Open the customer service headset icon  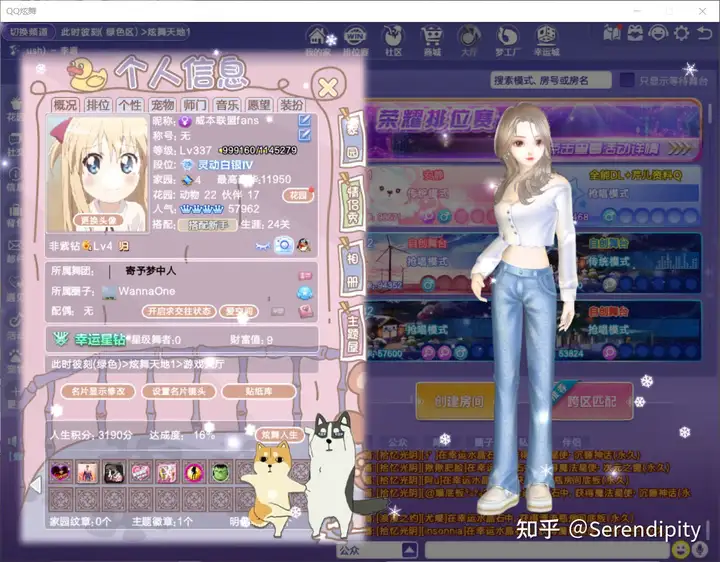(x=658, y=33)
